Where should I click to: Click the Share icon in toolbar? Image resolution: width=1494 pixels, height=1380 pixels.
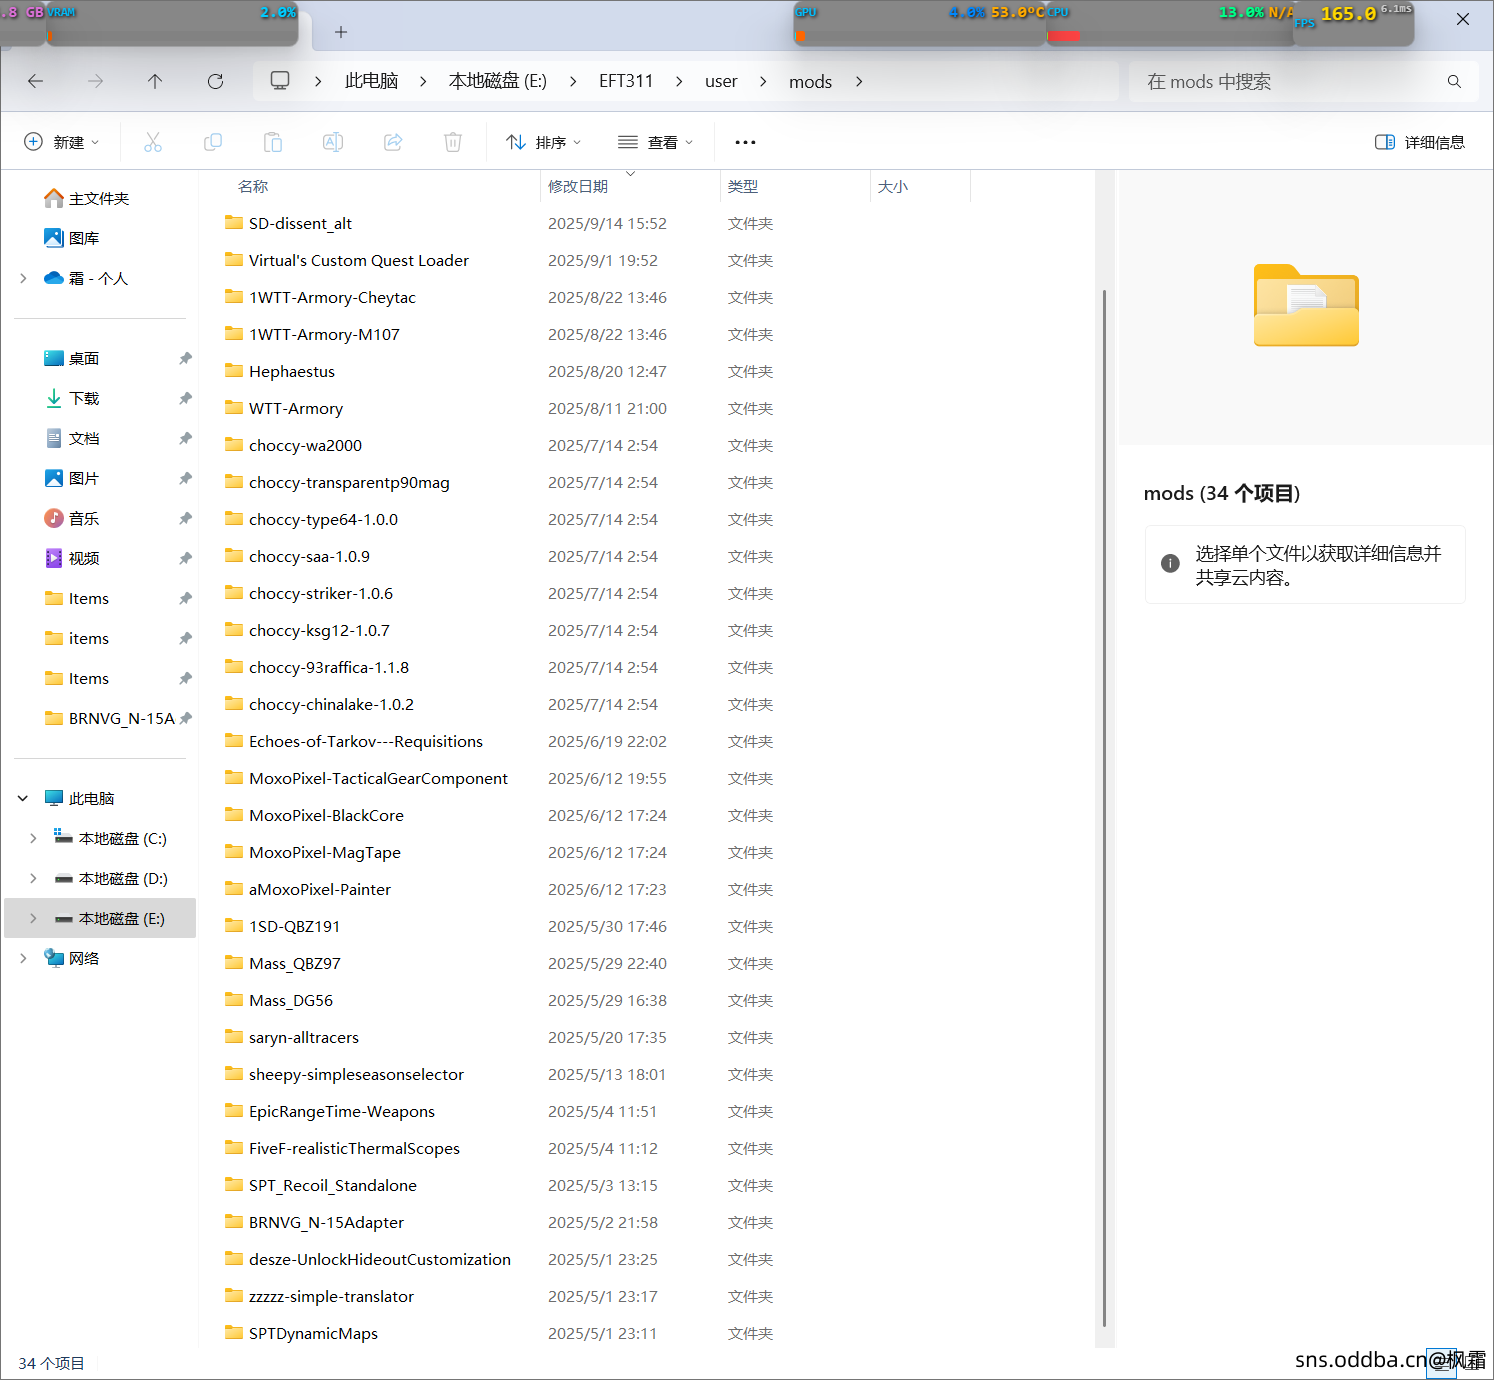pyautogui.click(x=393, y=142)
